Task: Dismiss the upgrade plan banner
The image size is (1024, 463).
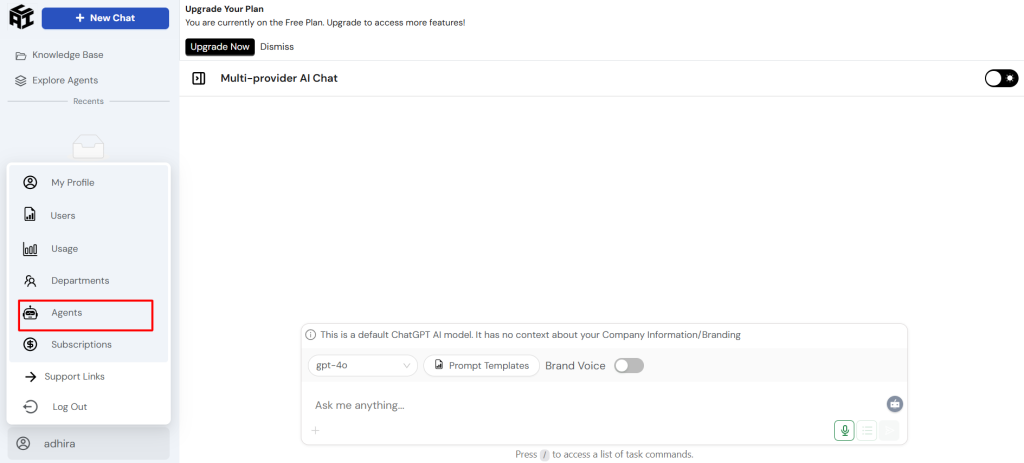Action: click(x=277, y=47)
